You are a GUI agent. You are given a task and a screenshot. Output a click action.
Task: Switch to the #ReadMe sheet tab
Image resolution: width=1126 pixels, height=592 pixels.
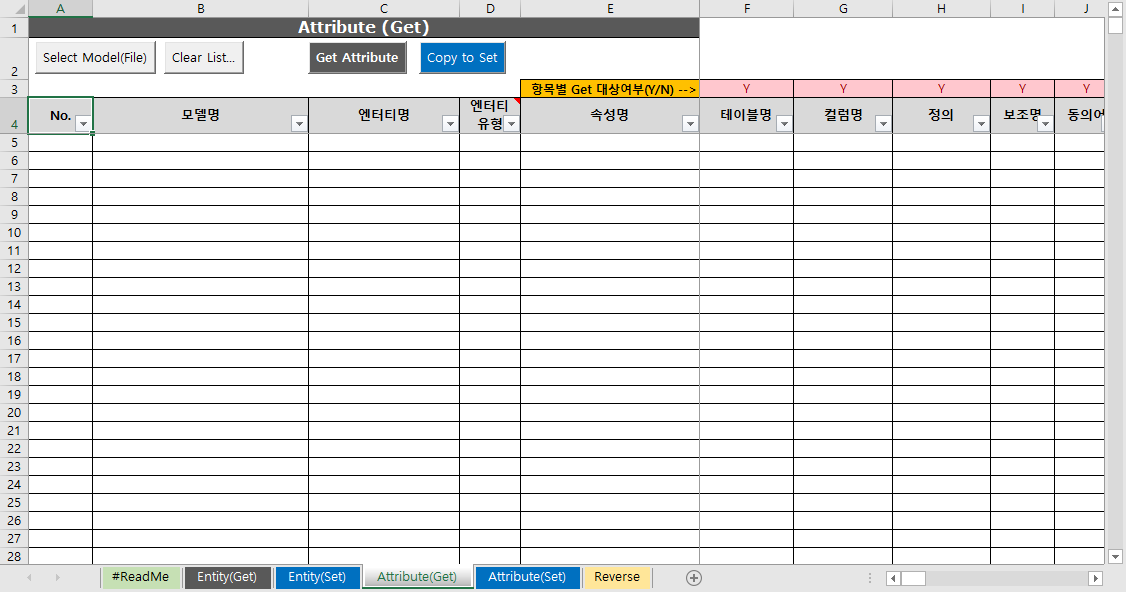tap(140, 577)
